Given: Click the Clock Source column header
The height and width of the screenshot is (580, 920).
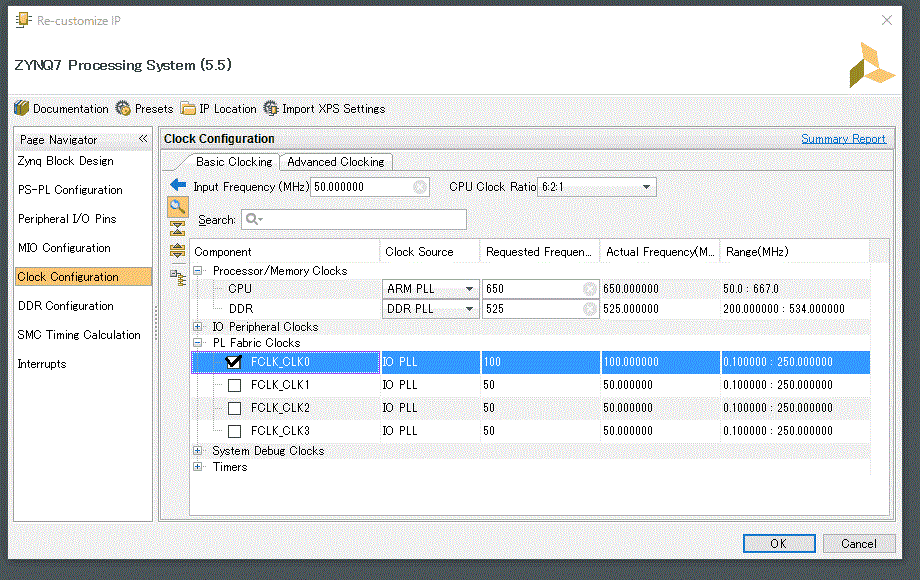Looking at the screenshot, I should (430, 252).
